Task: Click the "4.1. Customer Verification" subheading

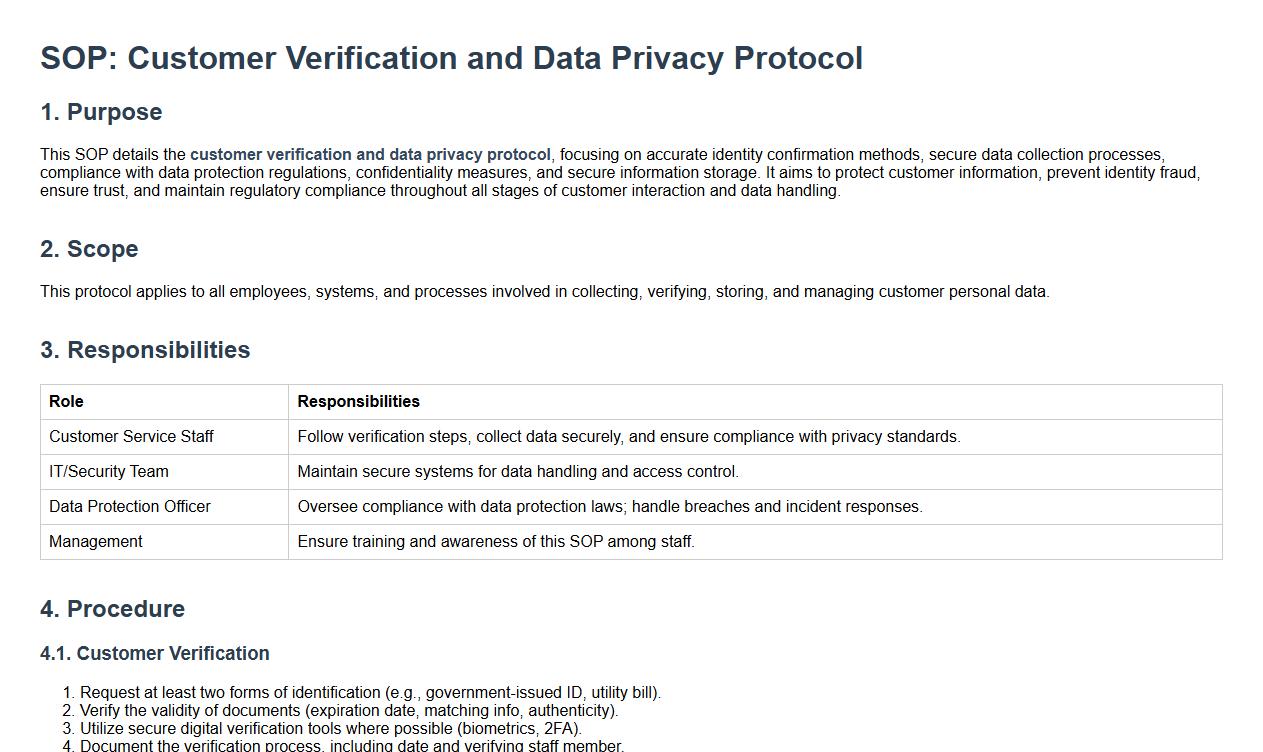Action: pos(155,654)
